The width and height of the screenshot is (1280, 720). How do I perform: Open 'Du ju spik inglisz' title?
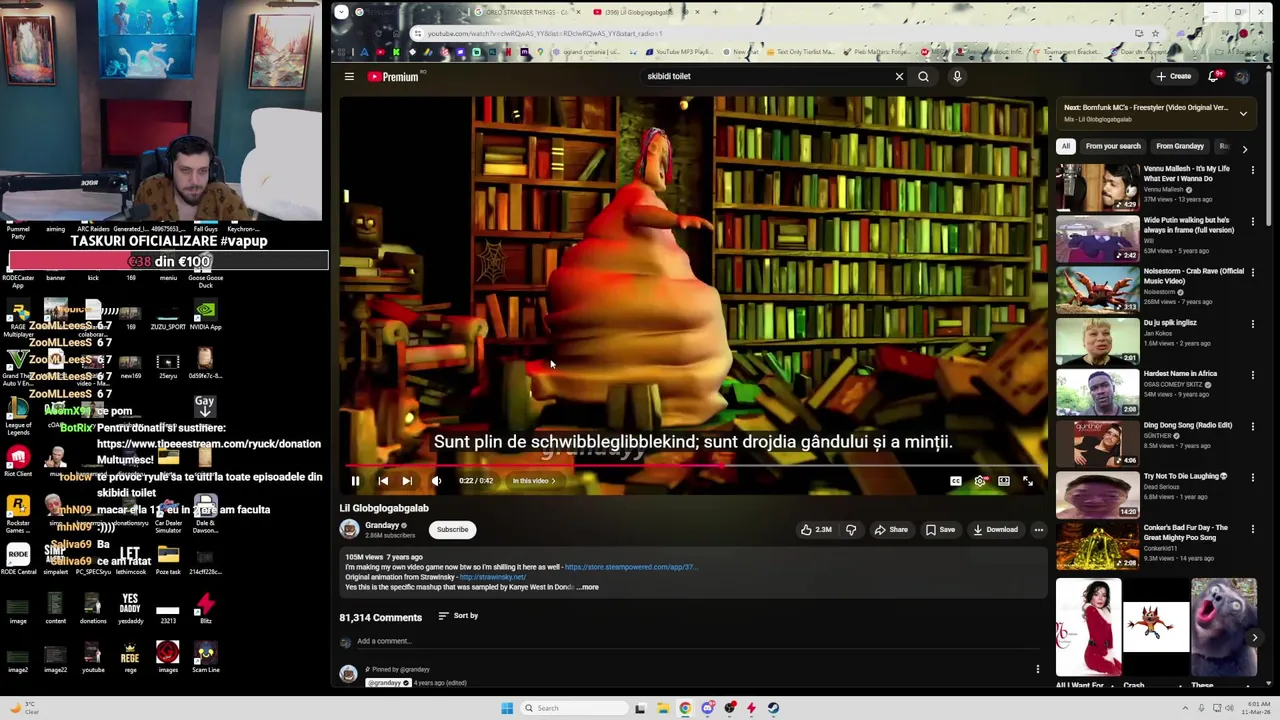(1170, 323)
